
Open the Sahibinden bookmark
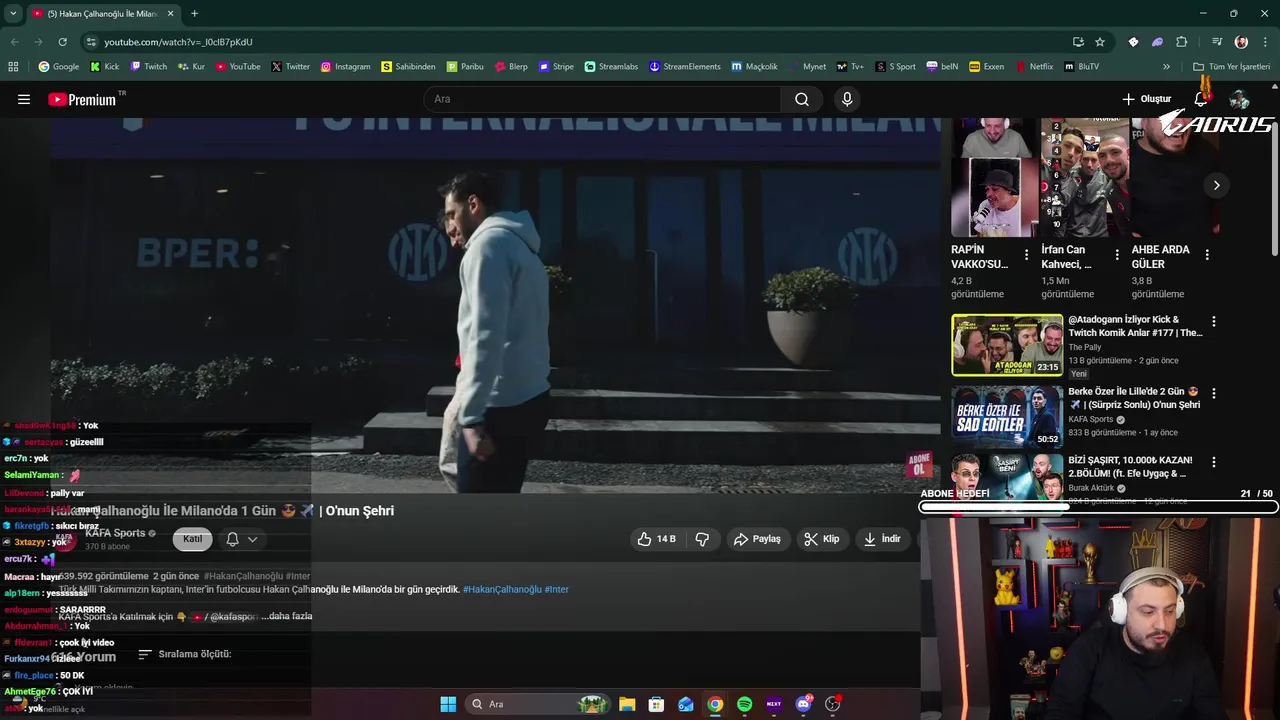[x=408, y=67]
